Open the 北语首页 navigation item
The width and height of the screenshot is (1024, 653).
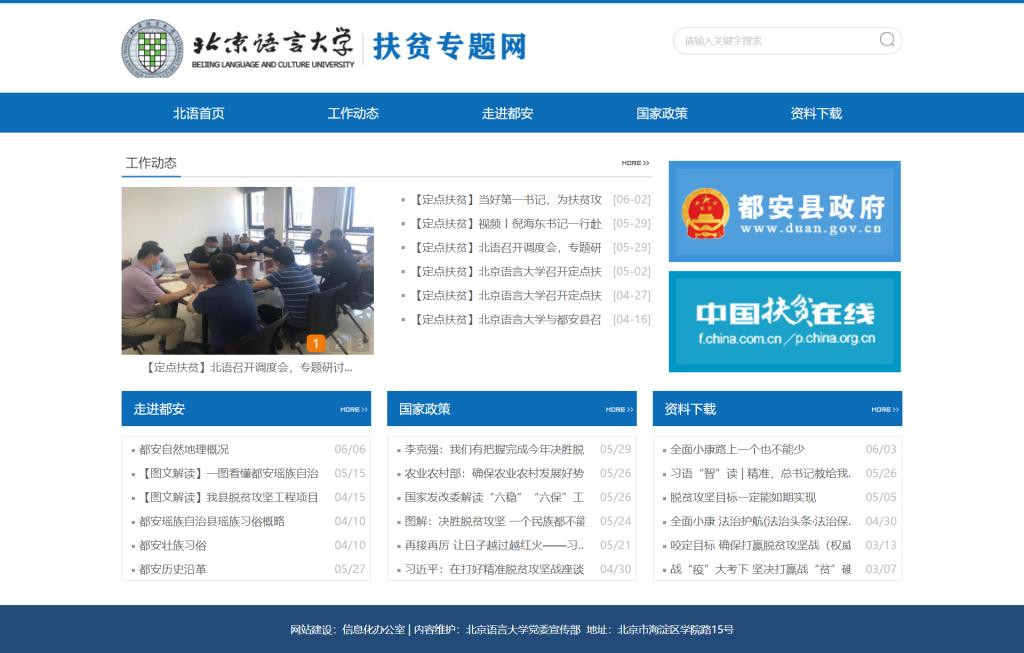198,113
